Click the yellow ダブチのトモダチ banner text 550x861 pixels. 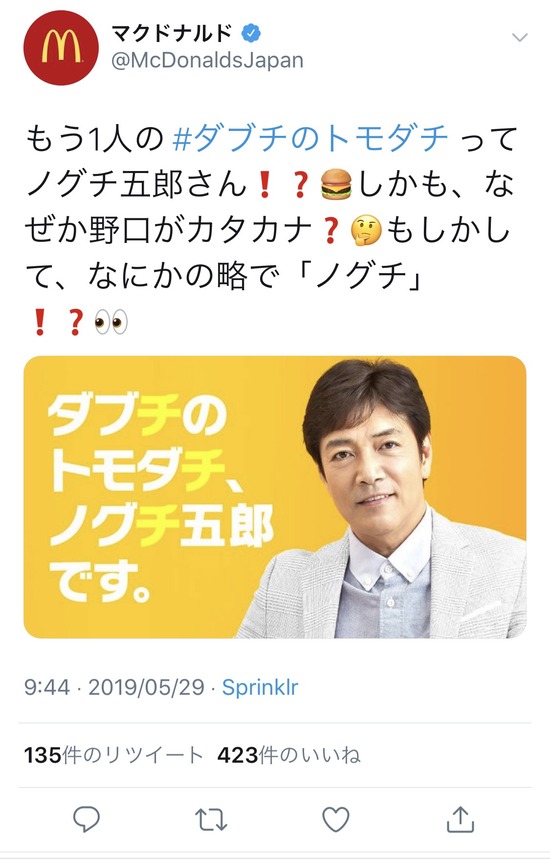[x=160, y=497]
